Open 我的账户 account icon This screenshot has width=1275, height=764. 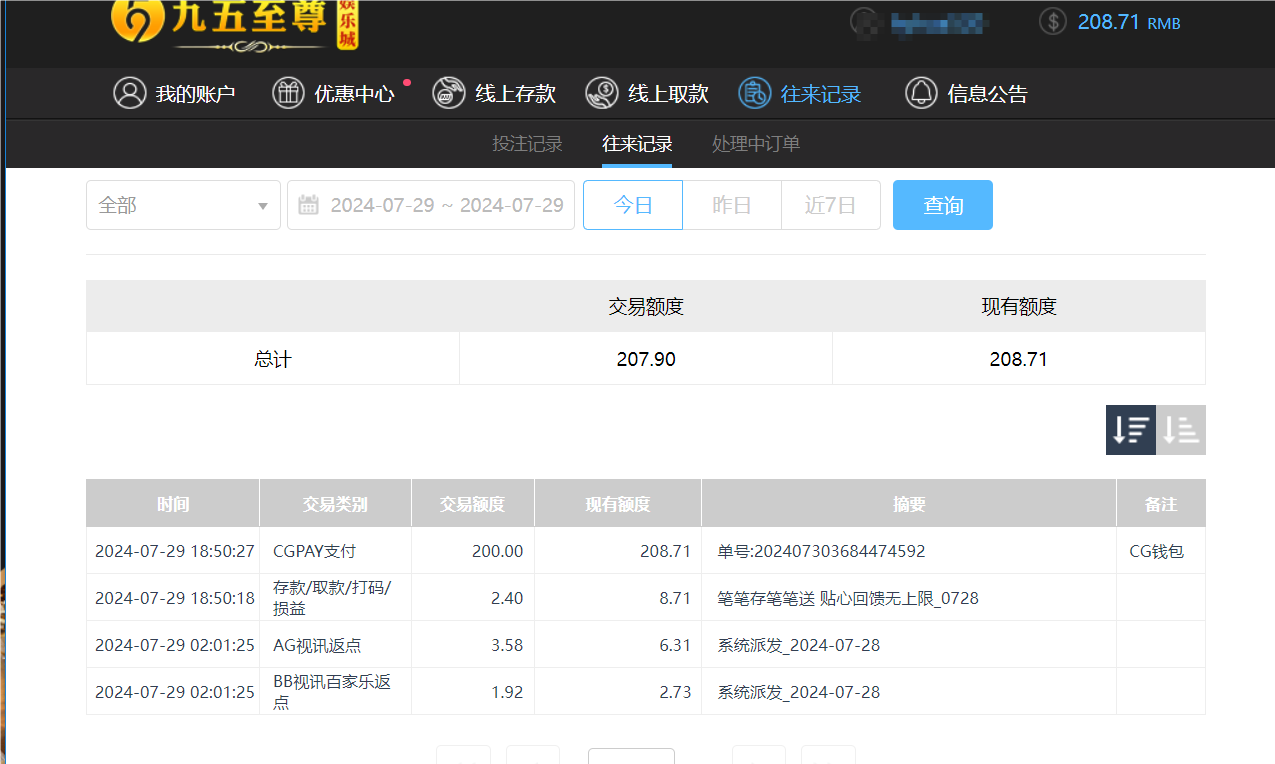tap(130, 93)
